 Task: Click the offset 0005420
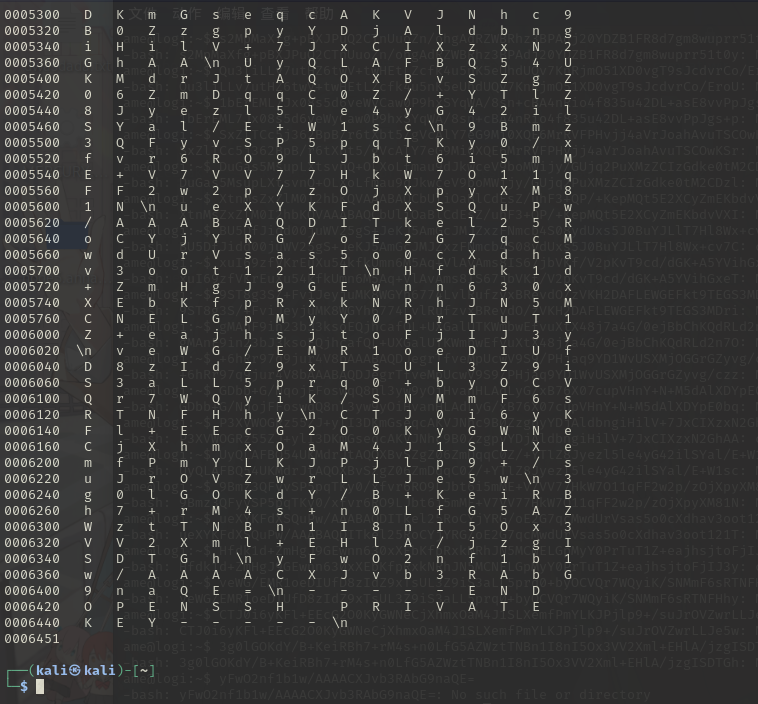pyautogui.click(x=32, y=95)
